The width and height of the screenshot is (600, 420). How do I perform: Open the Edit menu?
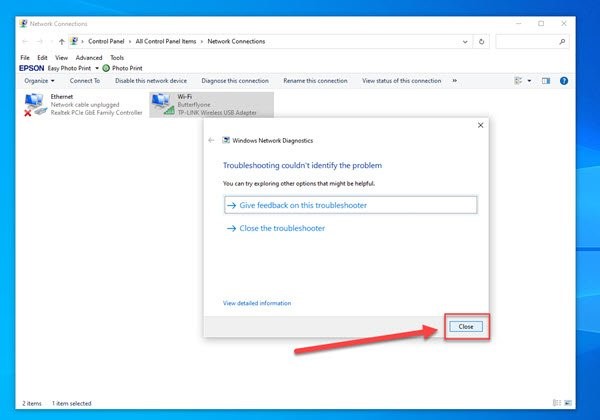[42, 58]
